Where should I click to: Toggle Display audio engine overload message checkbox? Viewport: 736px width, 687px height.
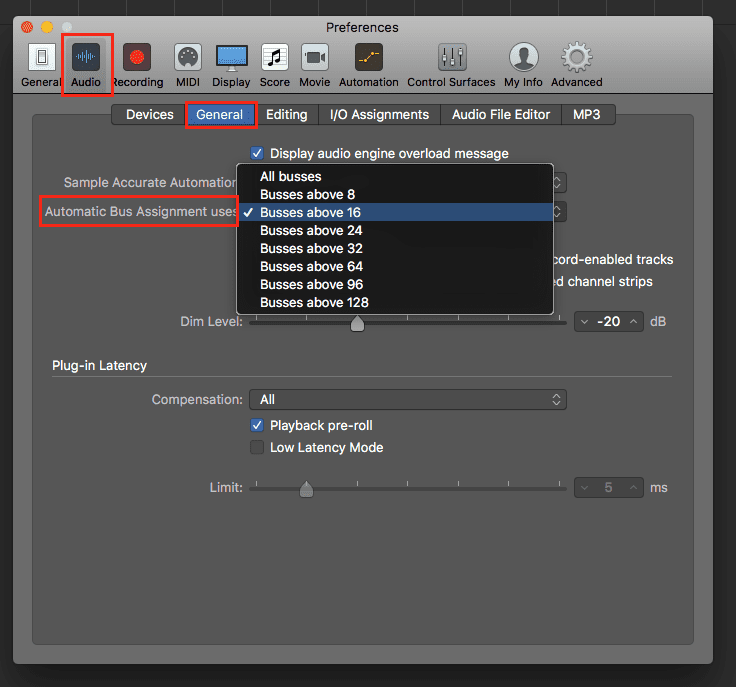click(257, 153)
